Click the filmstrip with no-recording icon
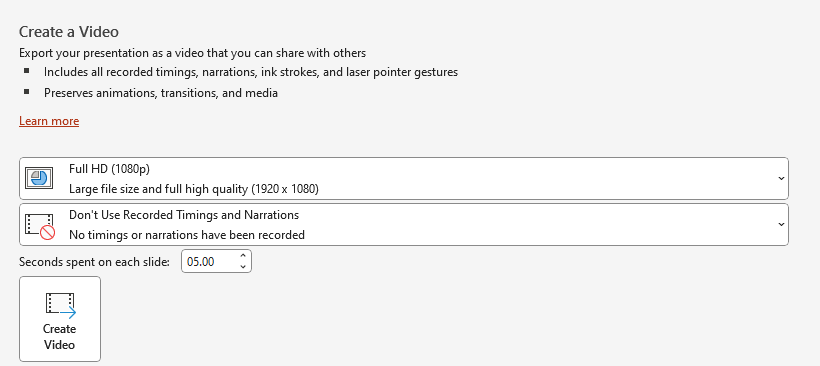This screenshot has height=366, width=820. tap(40, 226)
